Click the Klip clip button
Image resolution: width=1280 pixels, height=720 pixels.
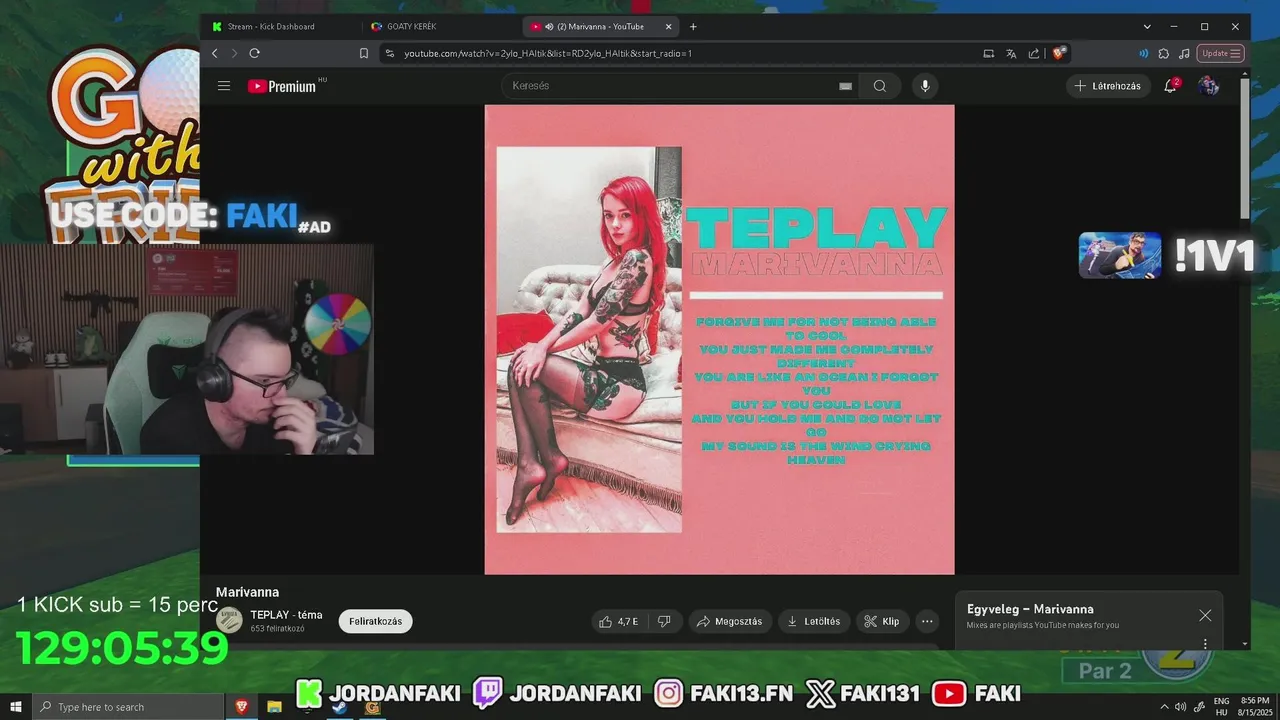click(882, 621)
